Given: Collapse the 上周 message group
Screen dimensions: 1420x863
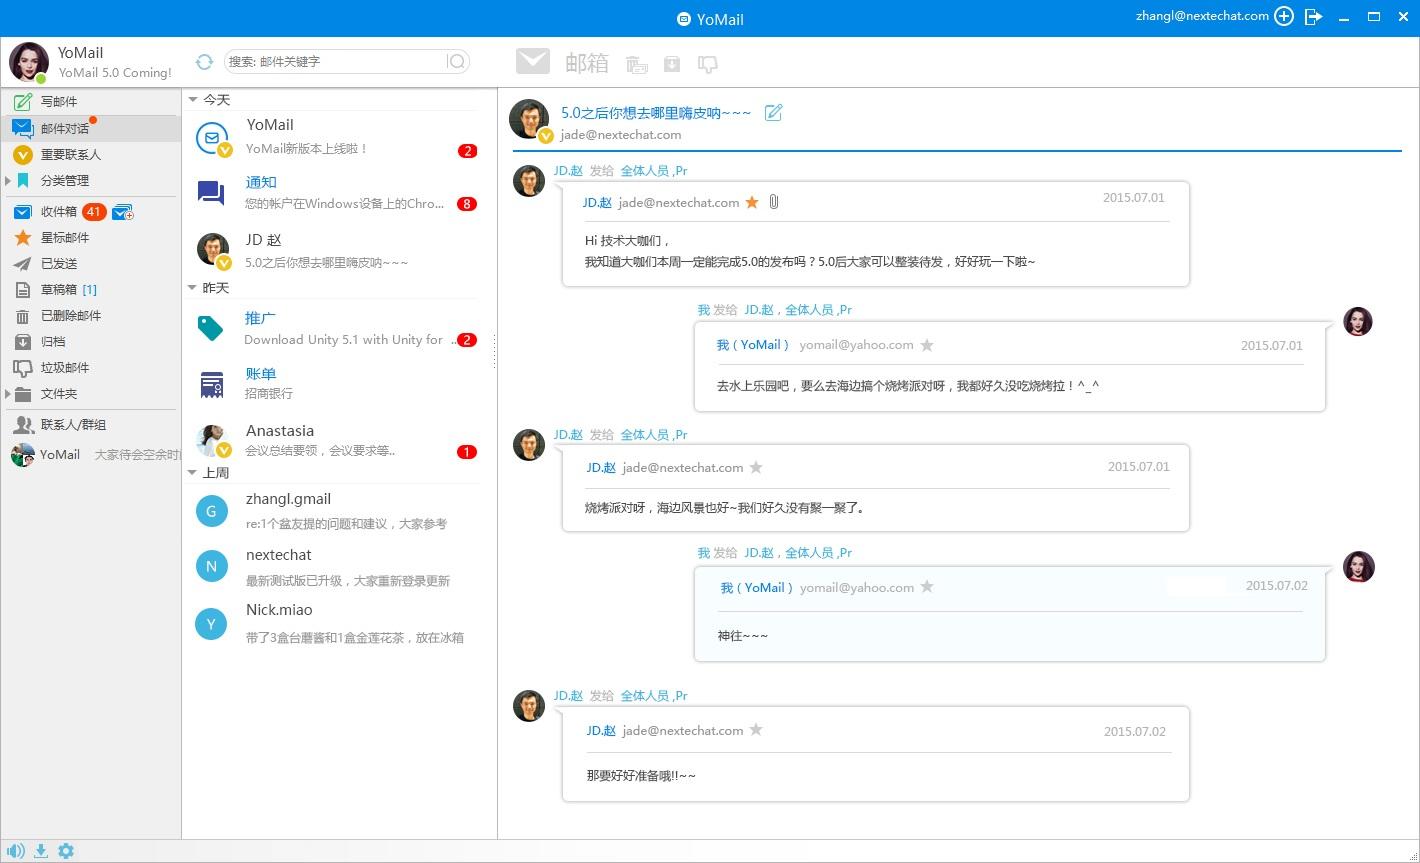Looking at the screenshot, I should [194, 472].
